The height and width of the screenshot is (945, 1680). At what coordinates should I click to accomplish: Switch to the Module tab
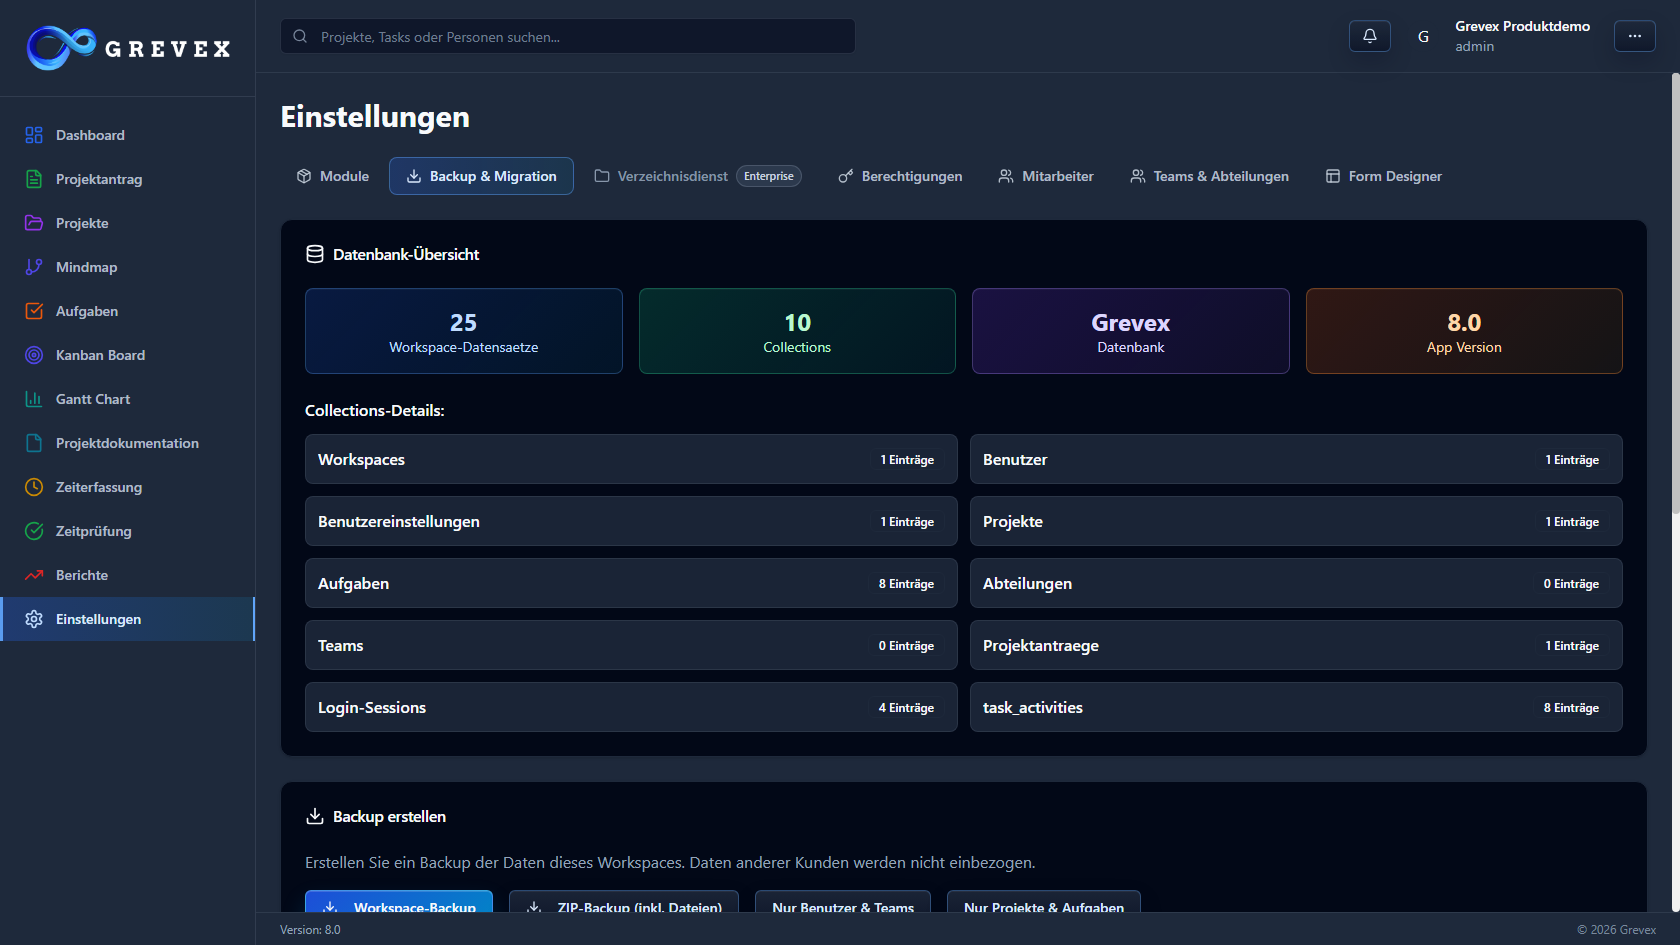(x=333, y=176)
